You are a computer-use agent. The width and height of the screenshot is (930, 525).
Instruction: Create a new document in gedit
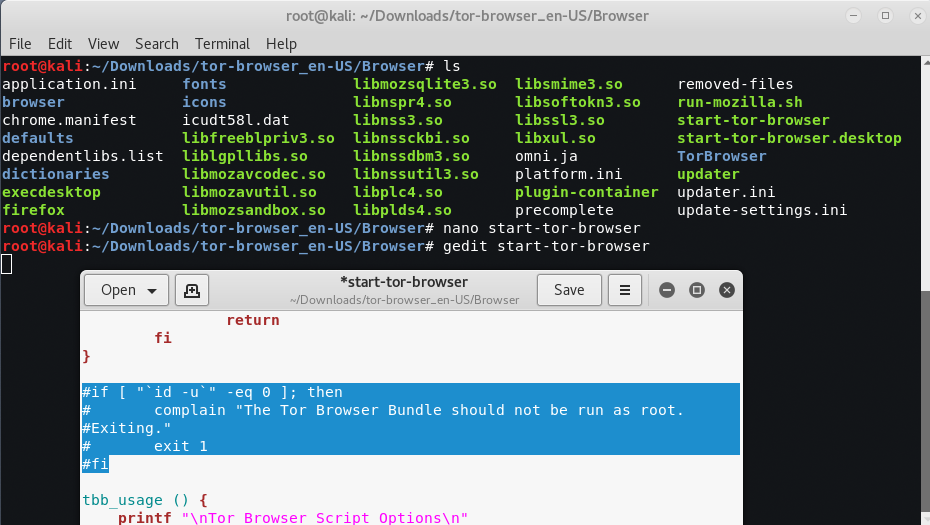pos(192,290)
